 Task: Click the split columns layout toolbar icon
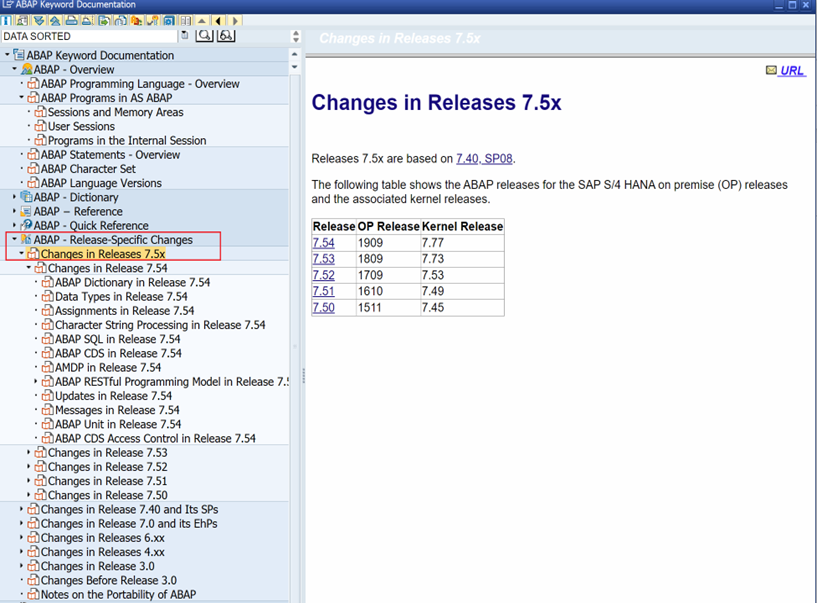(x=185, y=21)
